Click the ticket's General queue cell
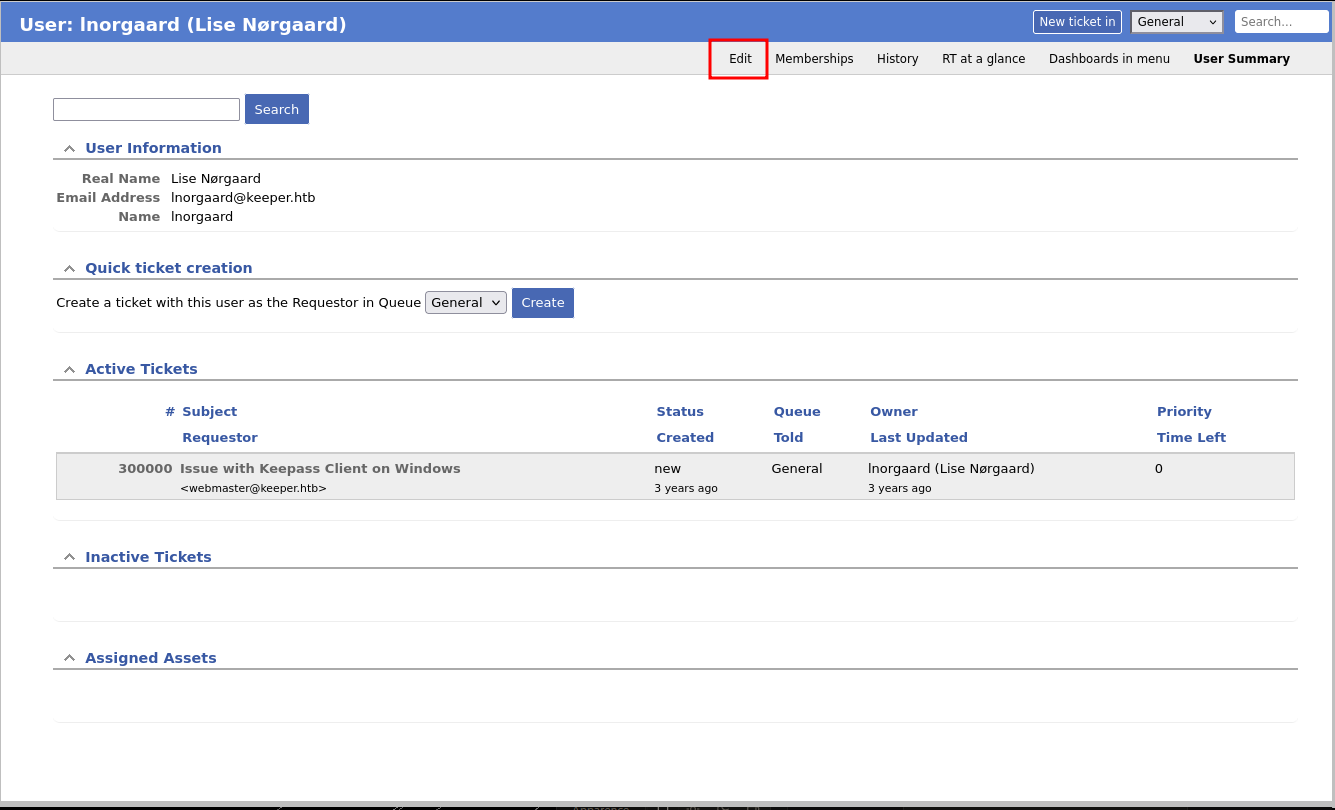This screenshot has height=810, width=1335. [x=797, y=469]
